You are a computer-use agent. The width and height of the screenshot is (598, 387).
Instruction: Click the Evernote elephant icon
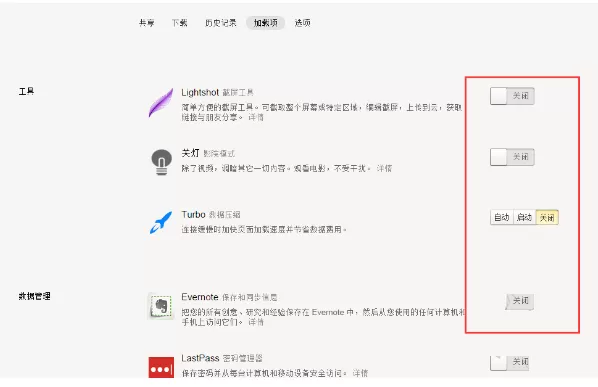coord(161,306)
